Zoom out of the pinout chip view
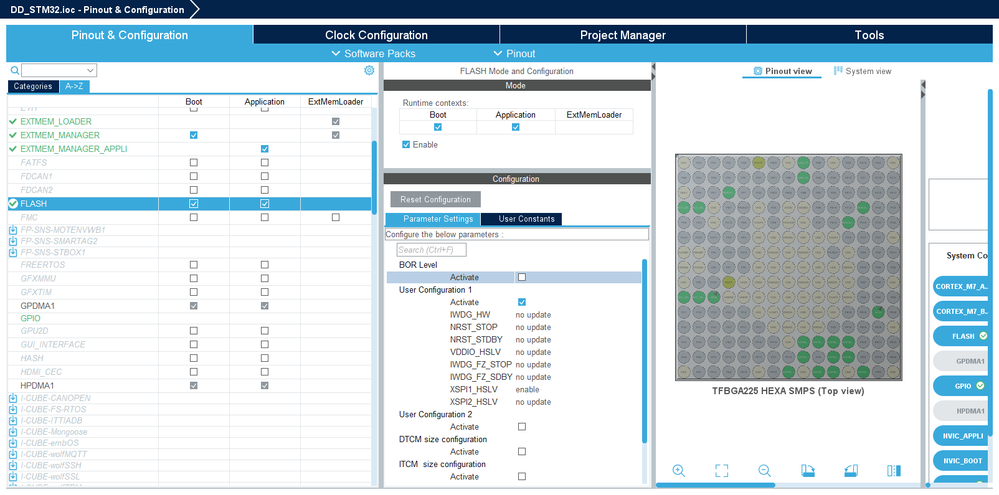The width and height of the screenshot is (999, 495). point(765,471)
